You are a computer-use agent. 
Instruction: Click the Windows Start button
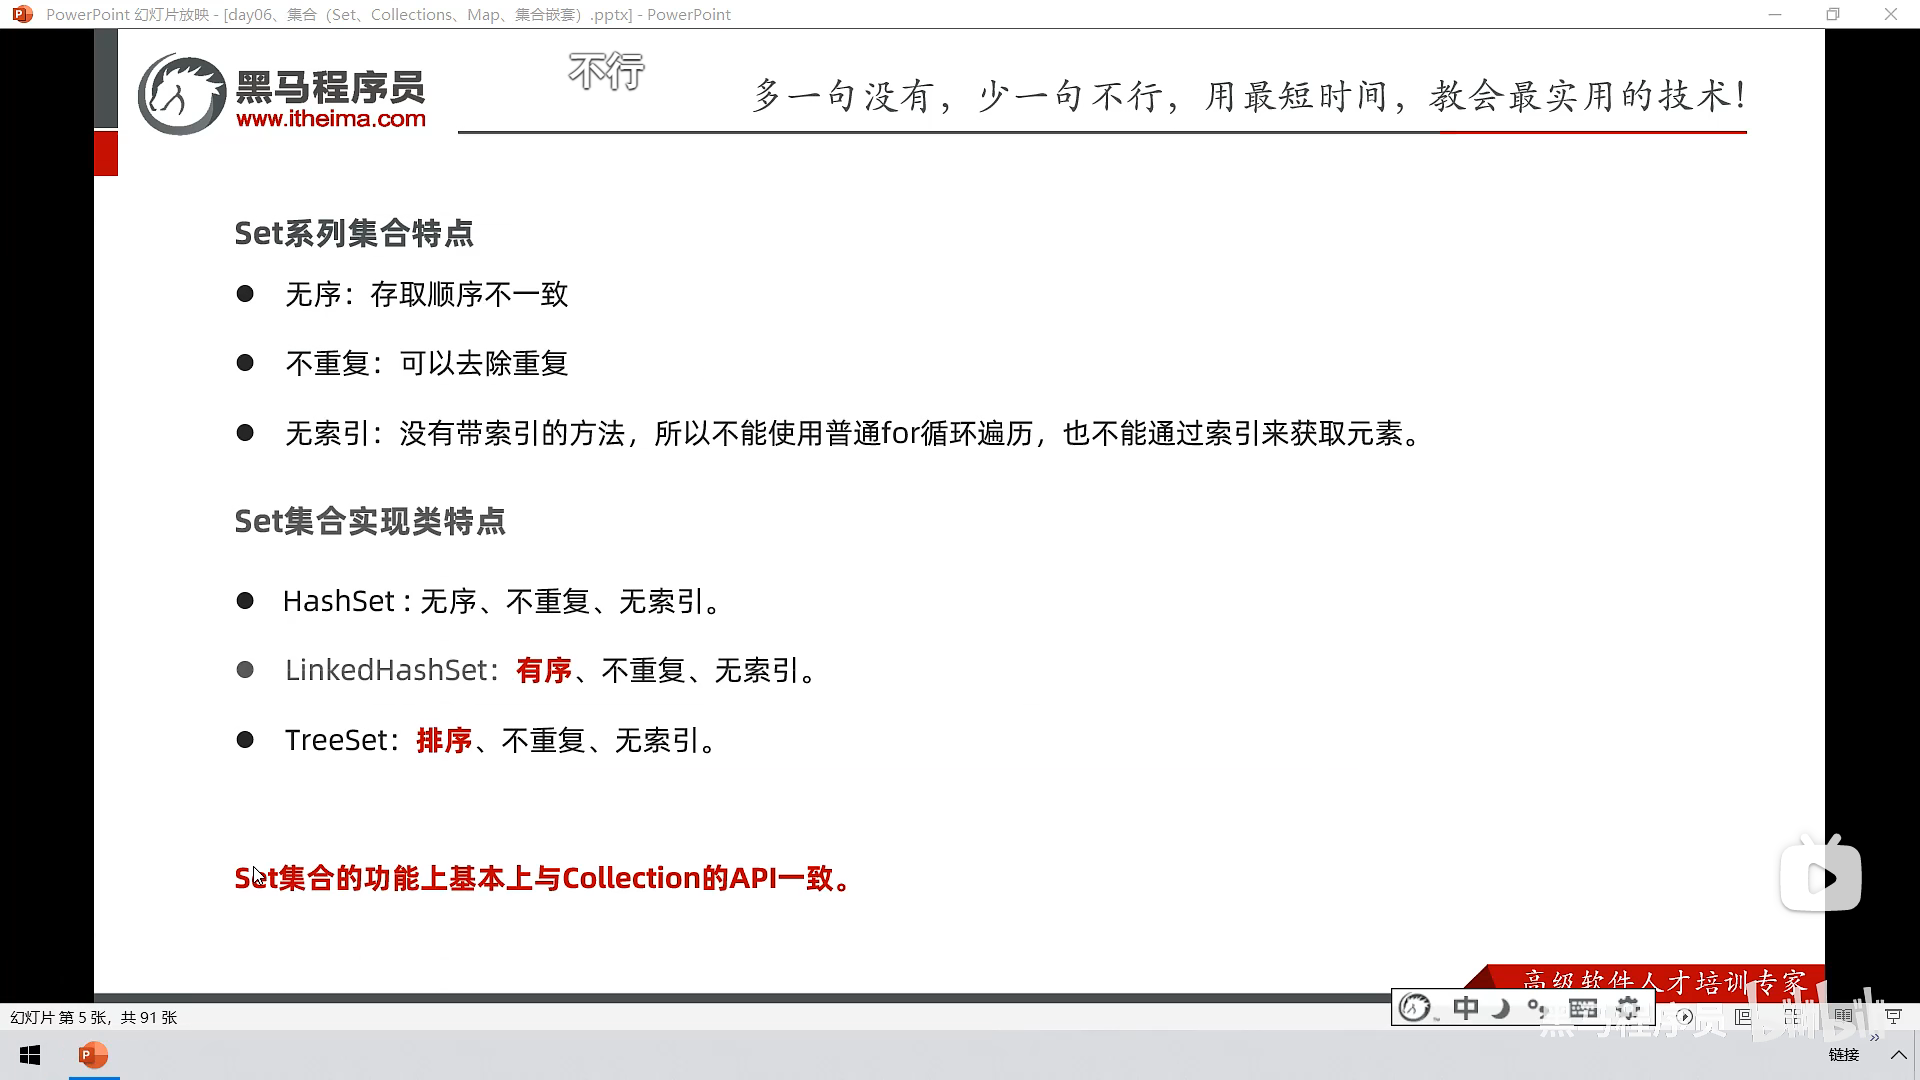(x=30, y=1055)
